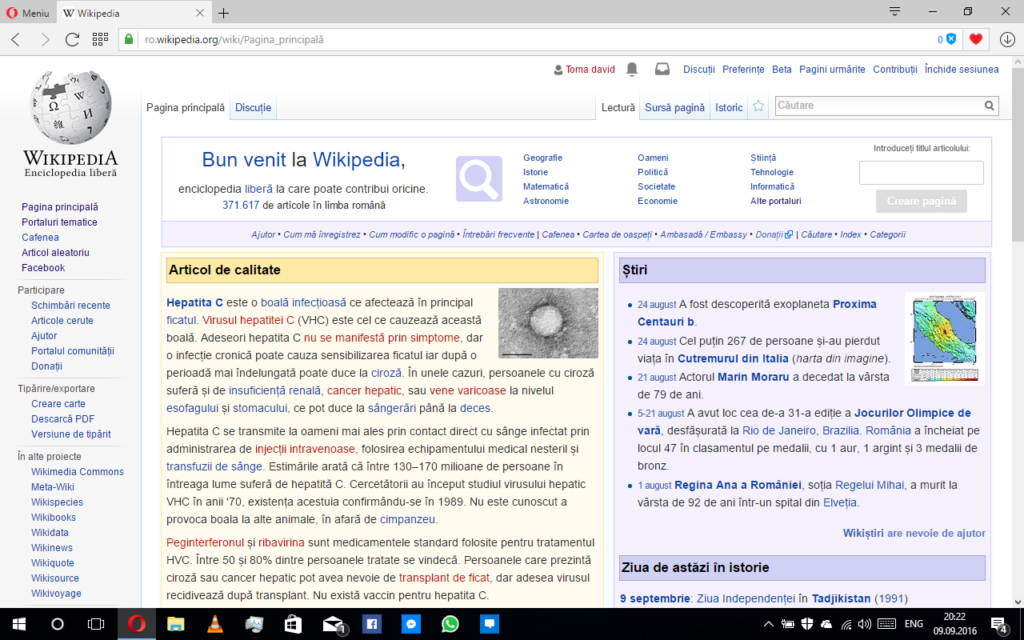Open the Action Center notifications icon
This screenshot has width=1024, height=640.
point(999,624)
